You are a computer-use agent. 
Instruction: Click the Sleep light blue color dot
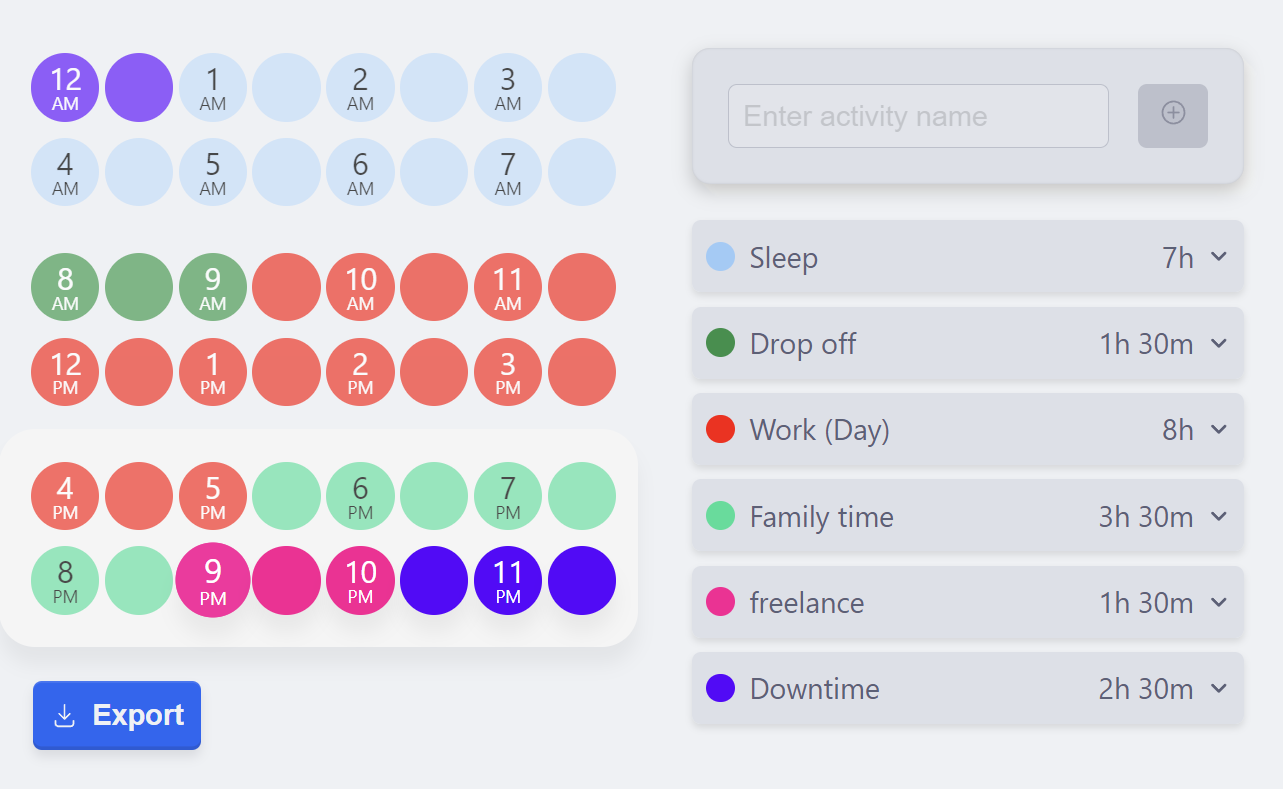(720, 257)
